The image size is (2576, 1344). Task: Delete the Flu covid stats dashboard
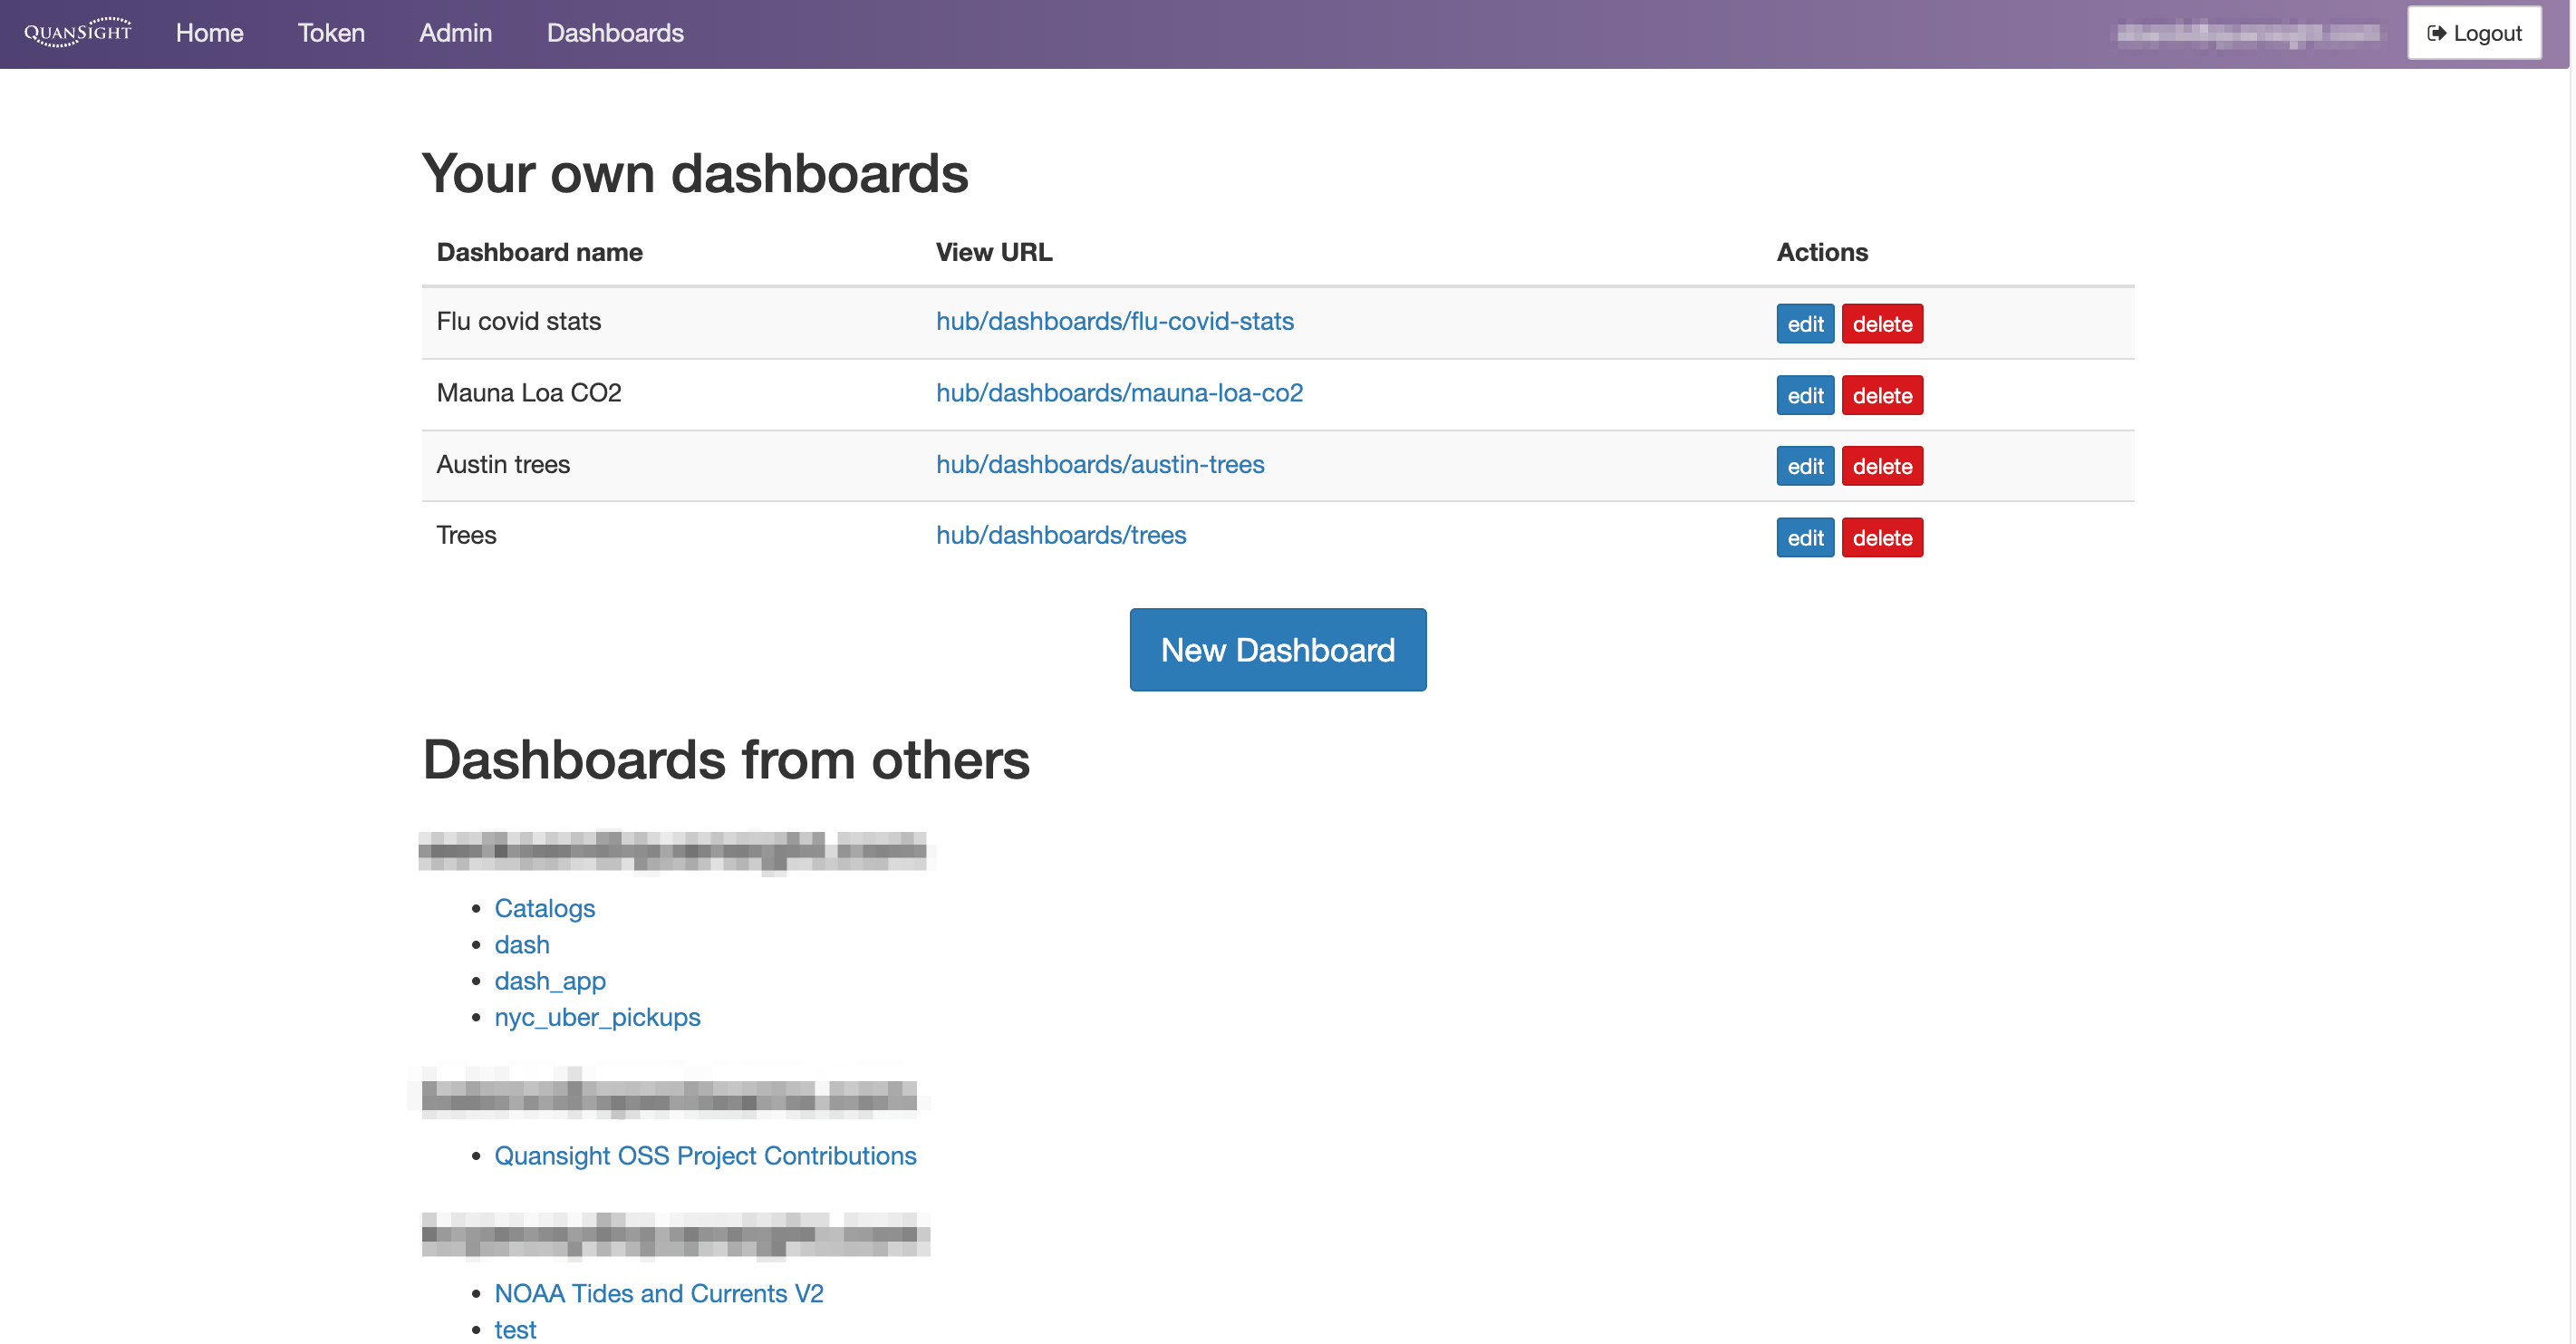1882,323
